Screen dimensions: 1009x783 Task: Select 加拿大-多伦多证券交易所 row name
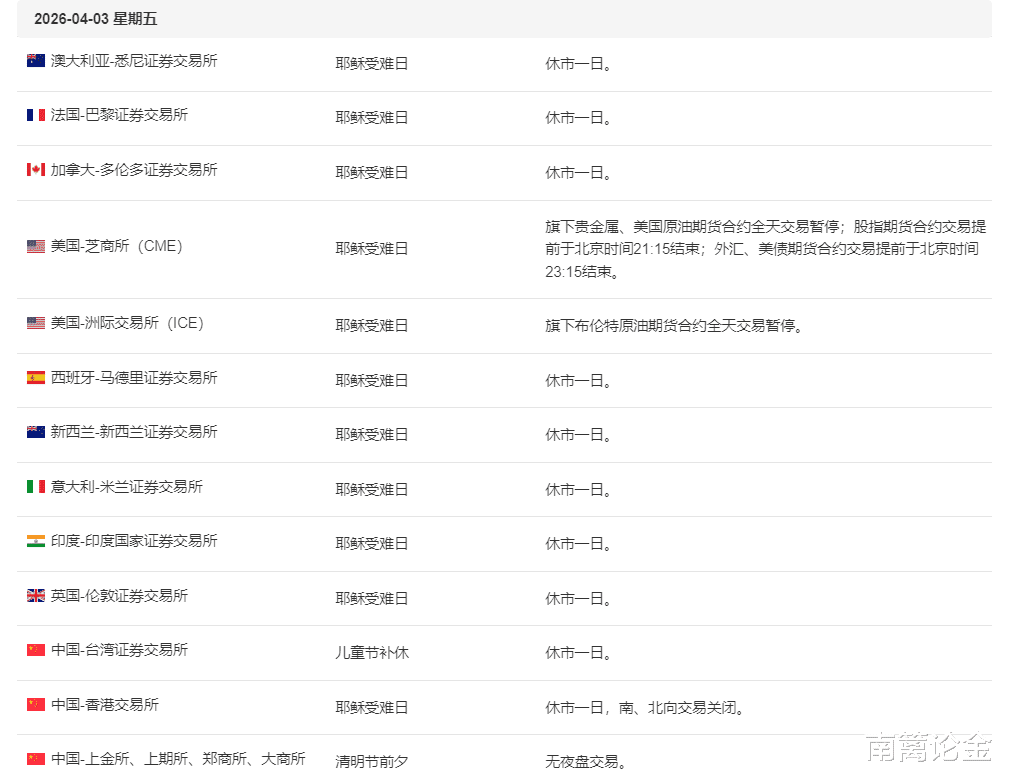[134, 169]
